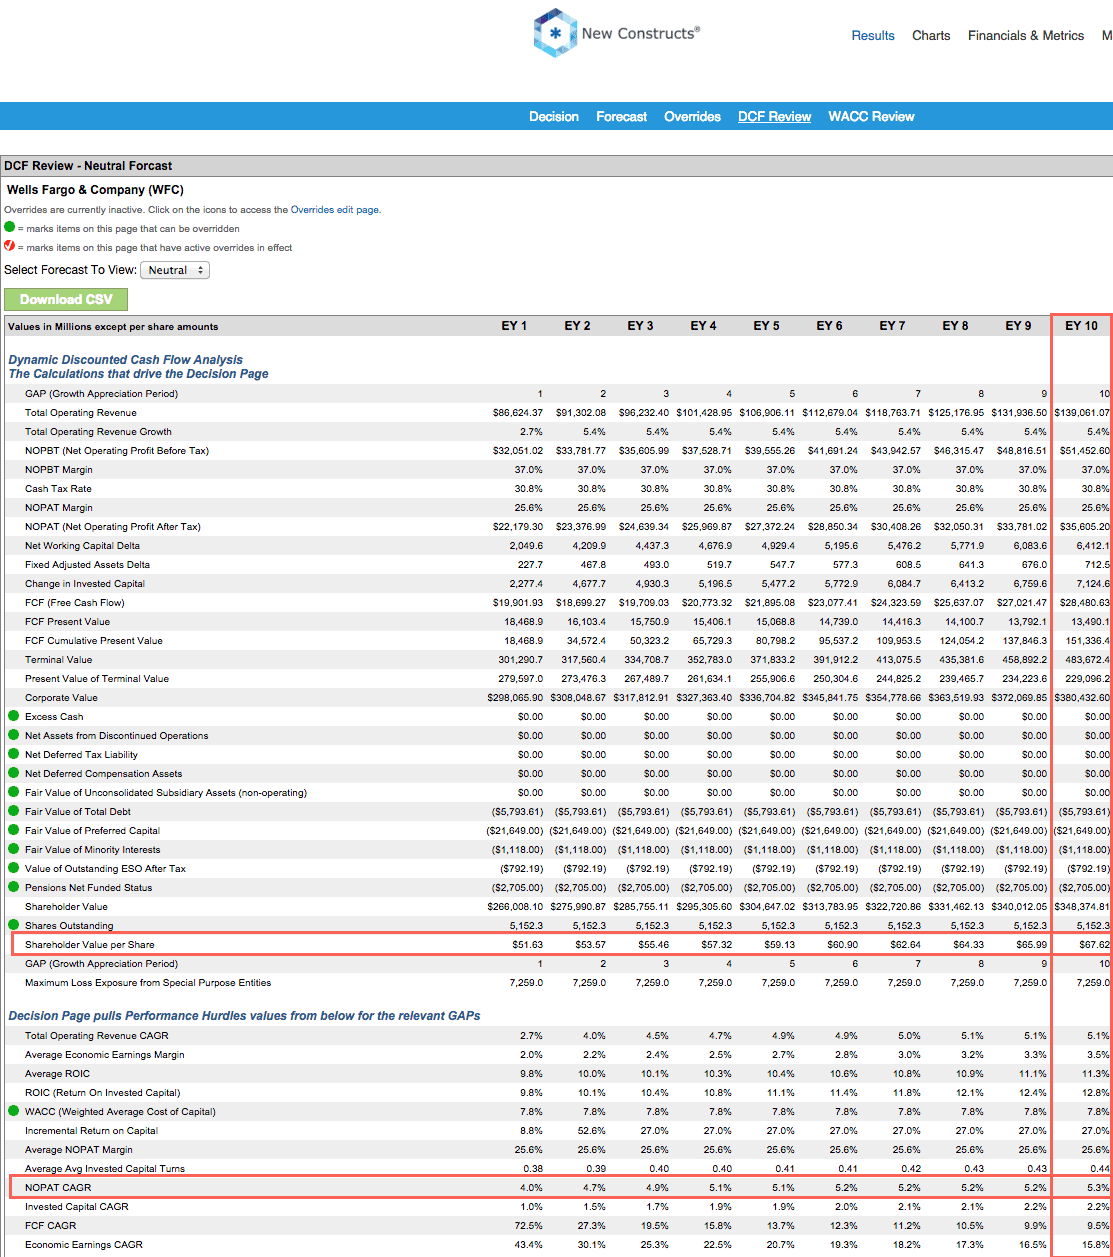The image size is (1113, 1257).
Task: Click the Corporate Value row label
Action: coord(62,697)
